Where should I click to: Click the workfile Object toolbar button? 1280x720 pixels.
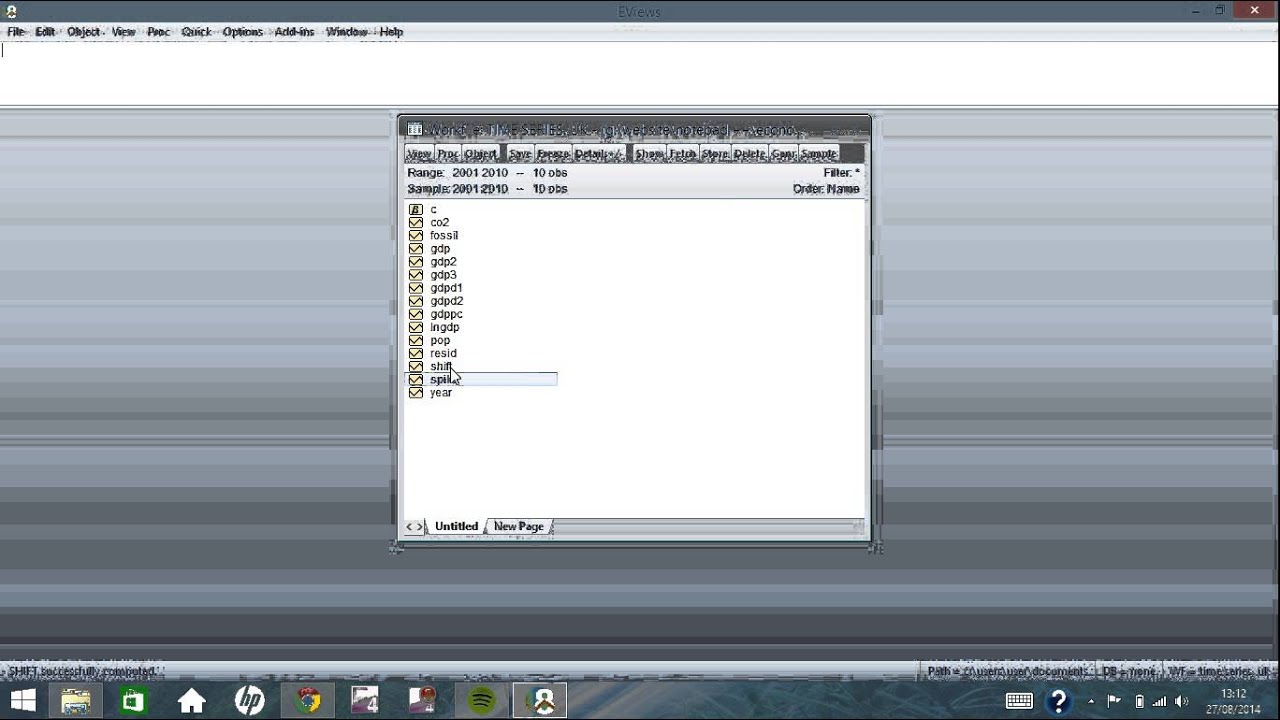[480, 153]
